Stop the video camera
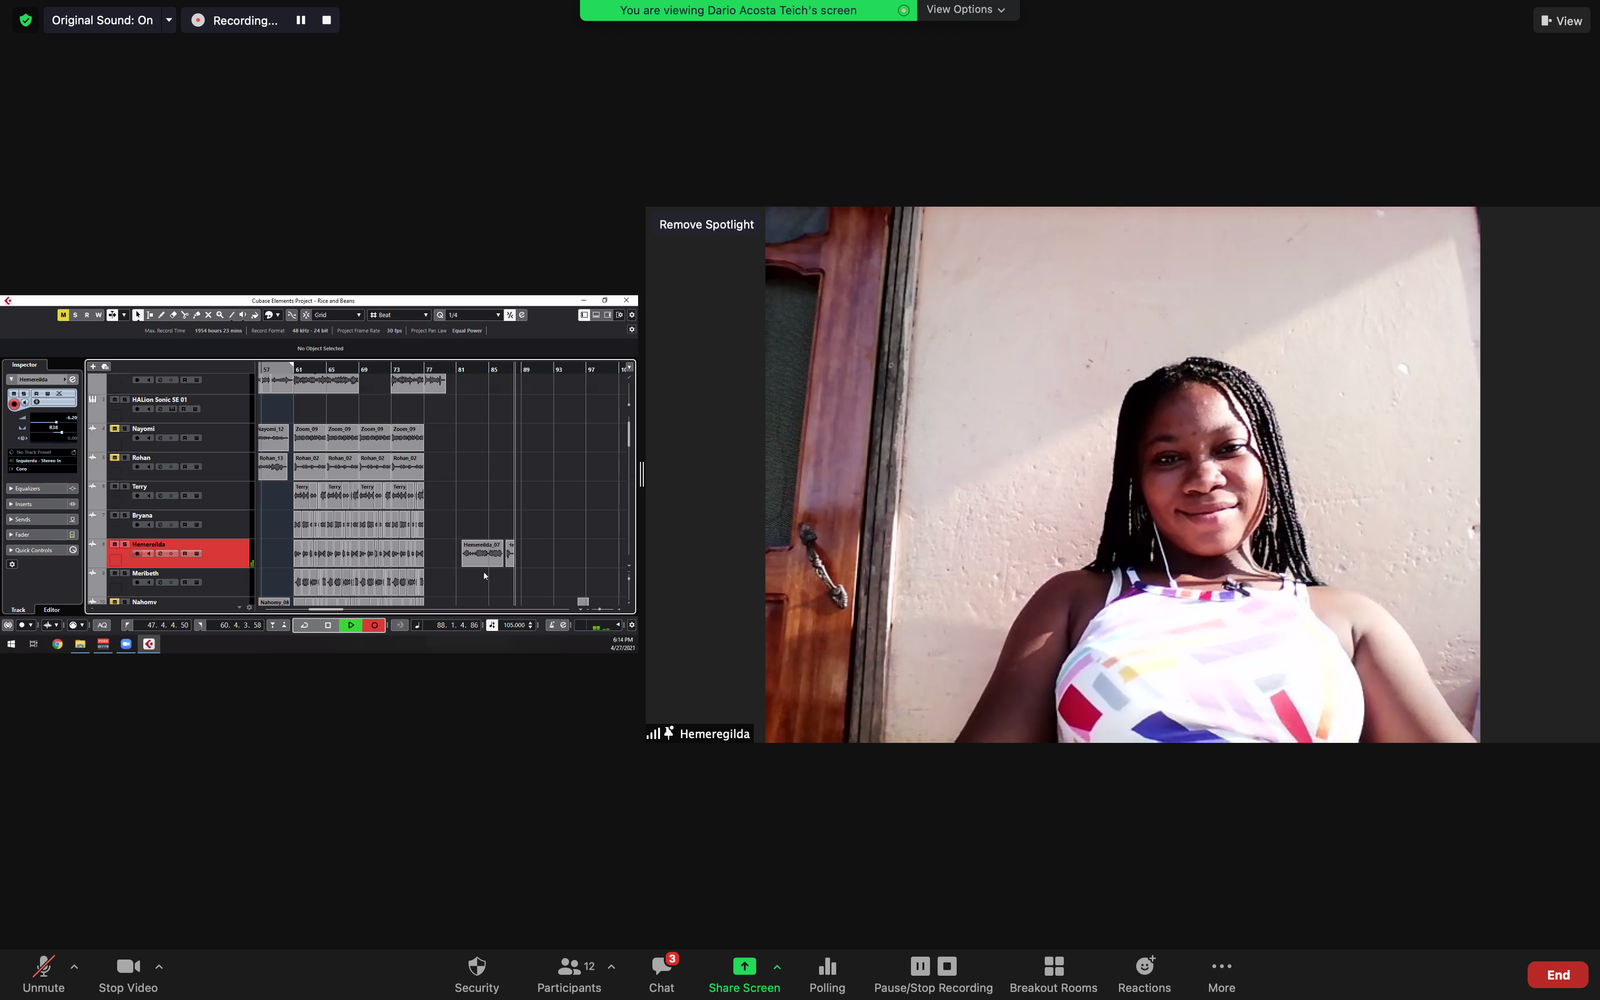 pos(128,966)
